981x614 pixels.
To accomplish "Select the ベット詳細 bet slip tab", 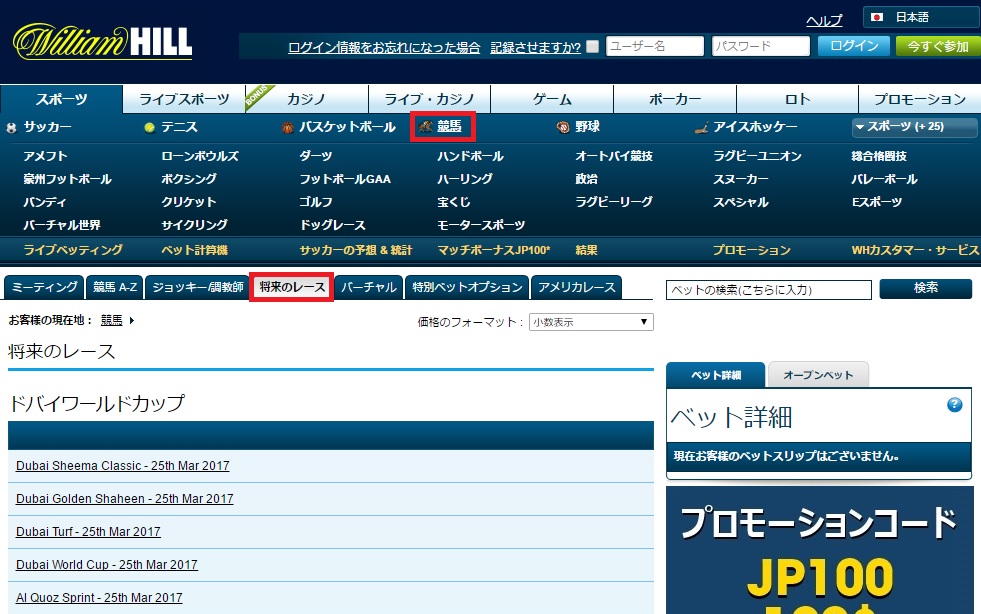I will tap(716, 375).
